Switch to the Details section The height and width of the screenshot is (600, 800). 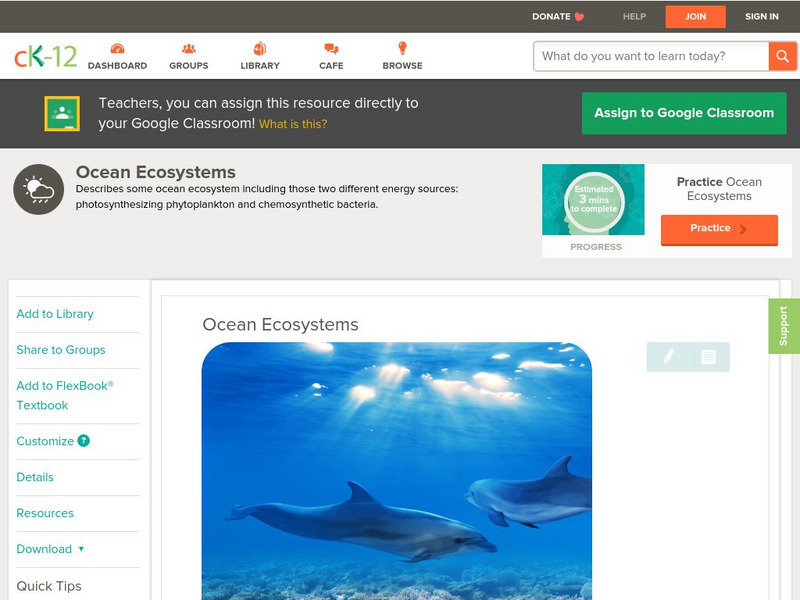click(x=37, y=477)
